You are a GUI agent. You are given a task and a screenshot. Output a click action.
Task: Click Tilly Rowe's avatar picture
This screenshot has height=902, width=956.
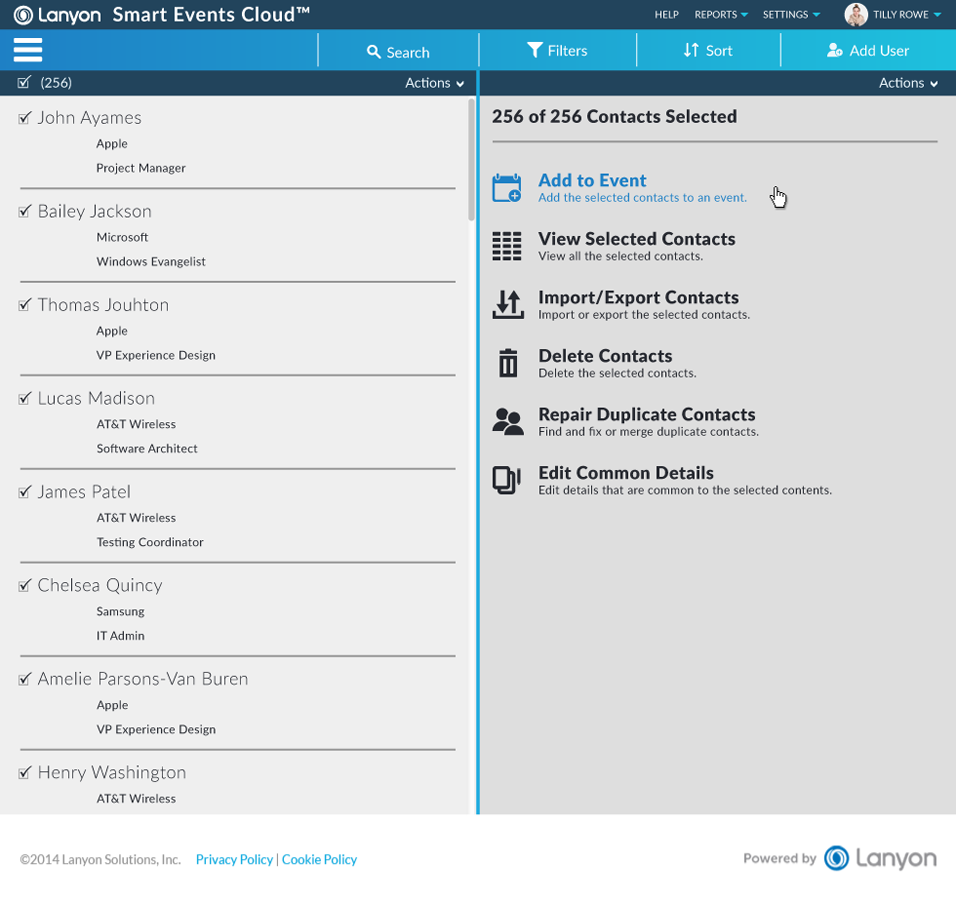click(x=855, y=15)
